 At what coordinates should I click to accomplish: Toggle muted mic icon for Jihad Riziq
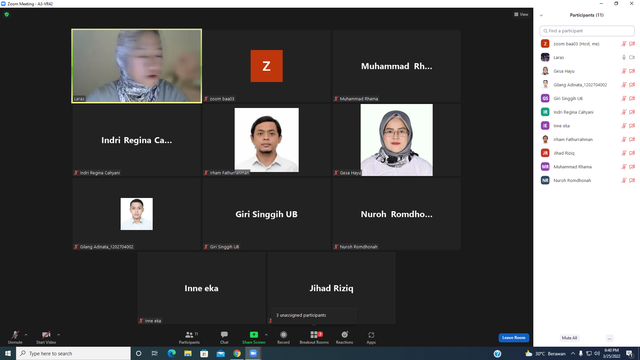point(624,153)
